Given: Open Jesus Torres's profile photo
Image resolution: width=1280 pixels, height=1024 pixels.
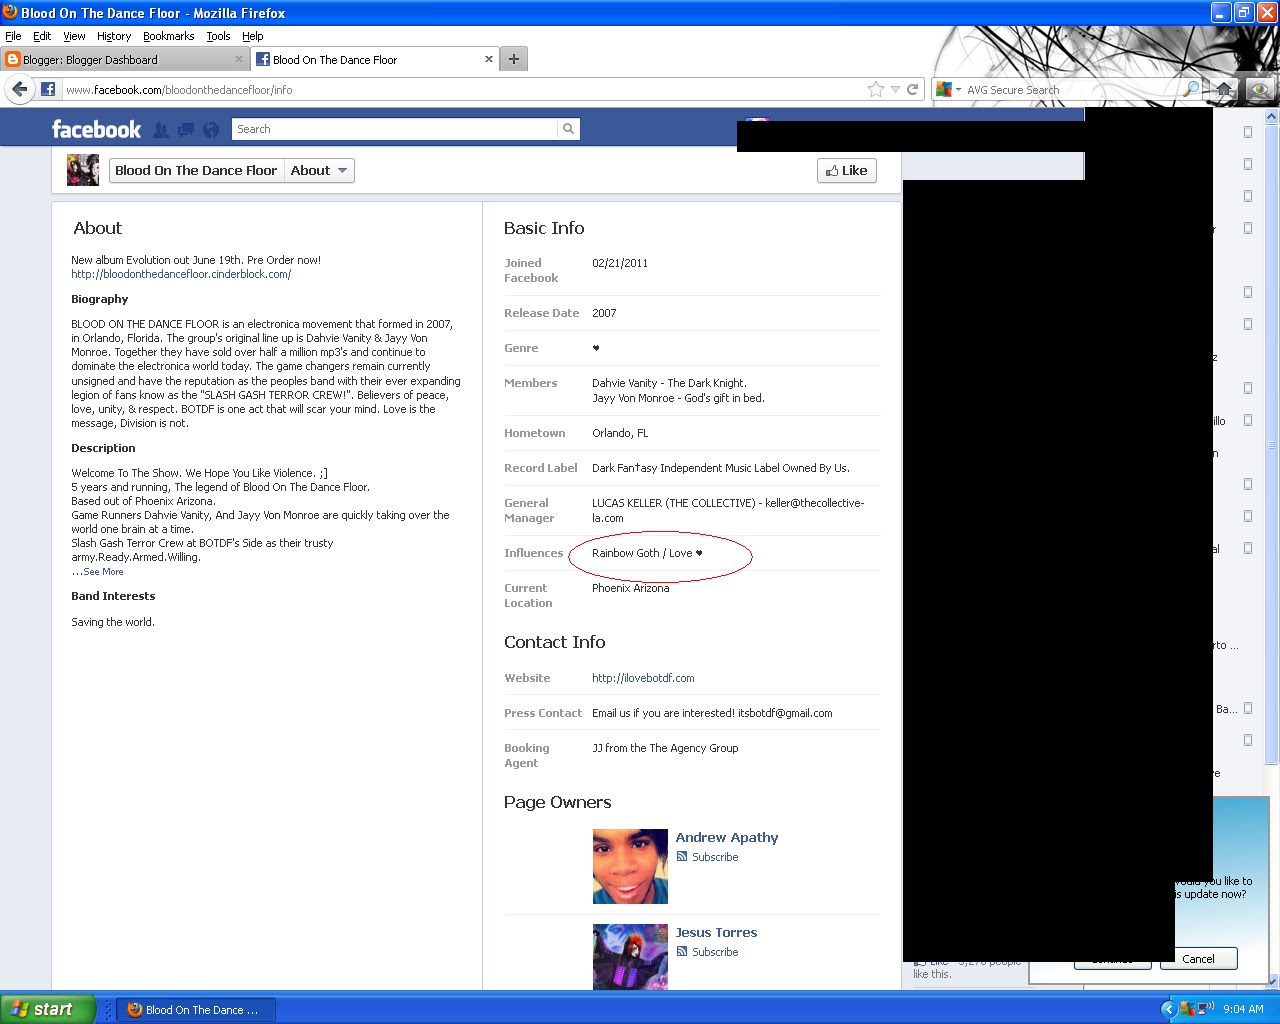Looking at the screenshot, I should [630, 956].
